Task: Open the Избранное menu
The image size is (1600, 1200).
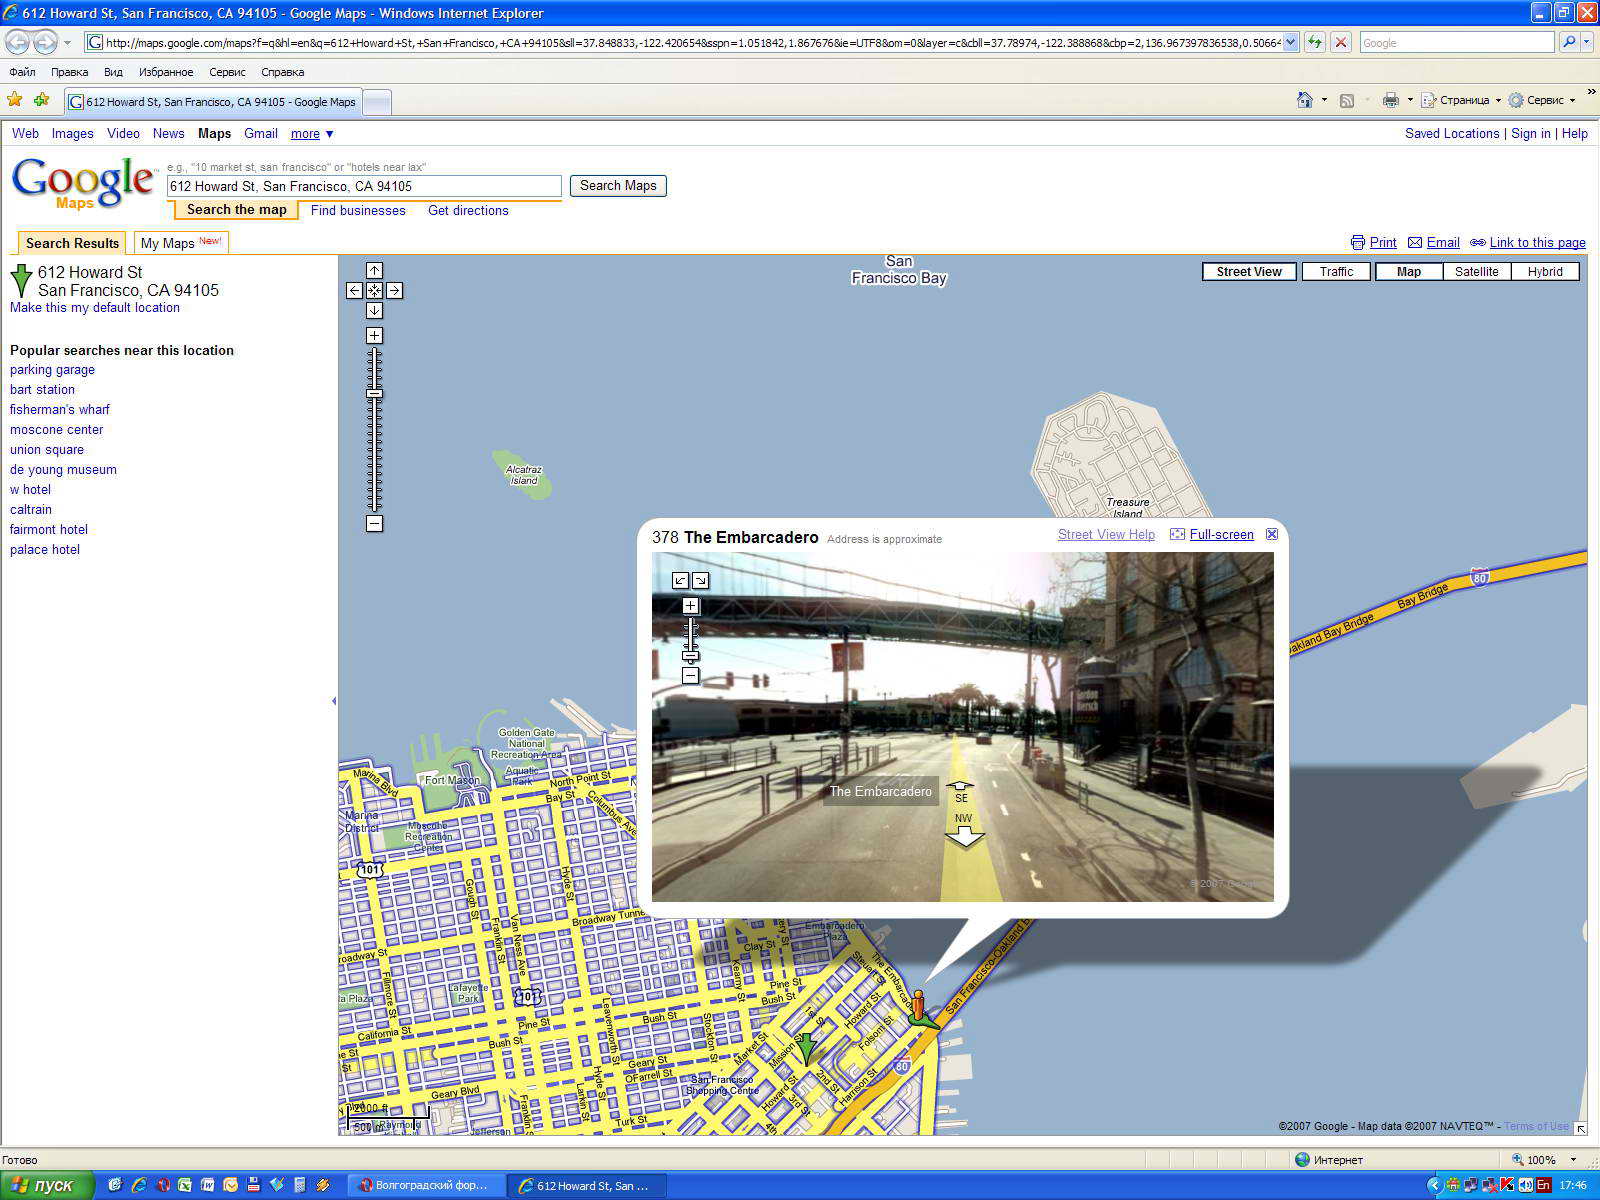Action: tap(166, 72)
